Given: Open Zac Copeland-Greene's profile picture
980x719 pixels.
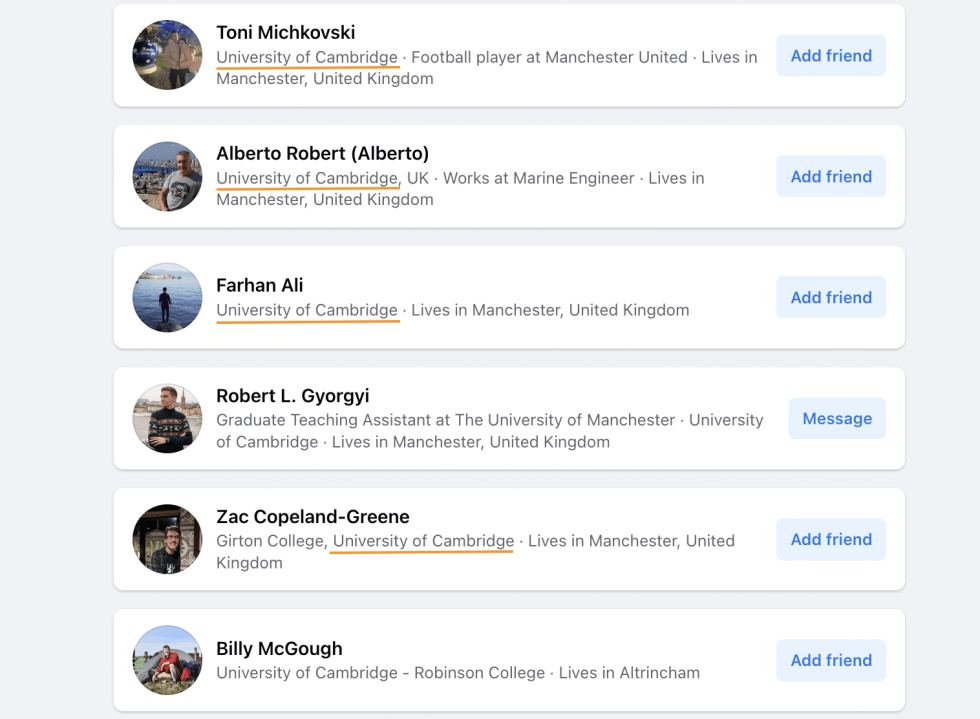Looking at the screenshot, I should [167, 539].
